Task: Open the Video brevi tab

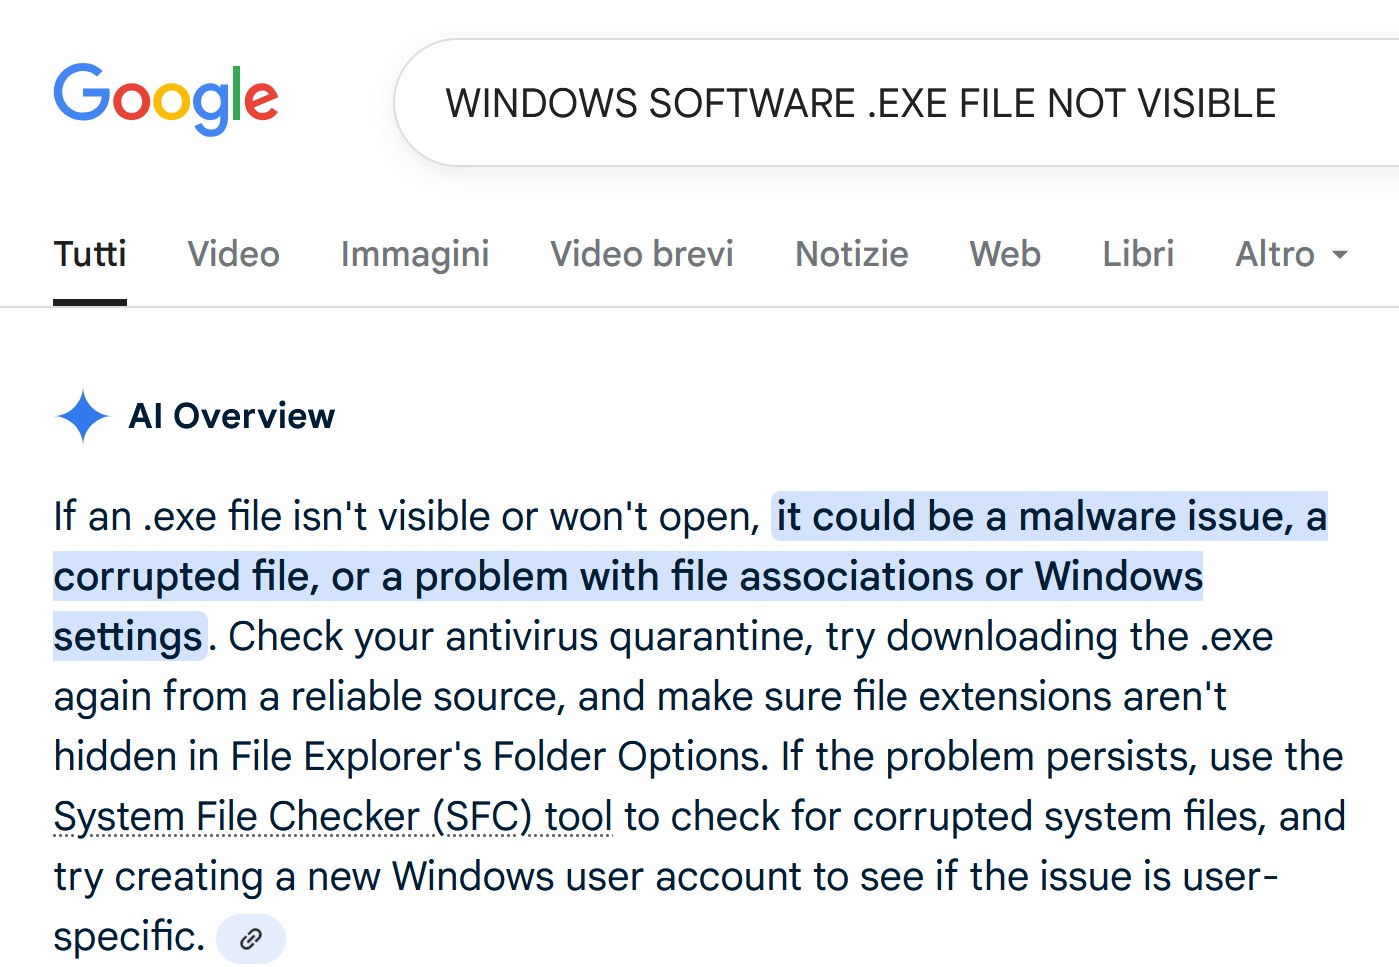Action: 642,254
